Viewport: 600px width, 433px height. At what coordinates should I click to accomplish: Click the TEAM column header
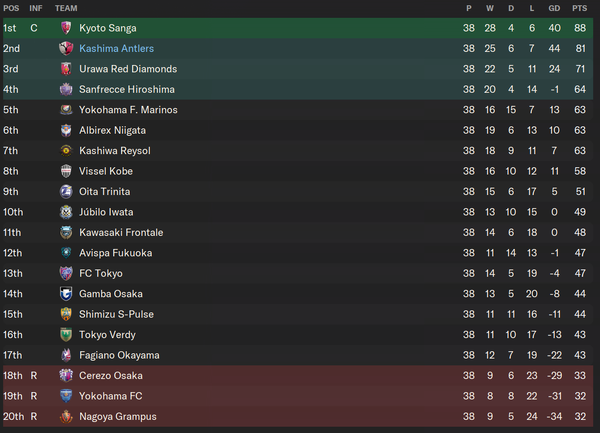[x=66, y=8]
